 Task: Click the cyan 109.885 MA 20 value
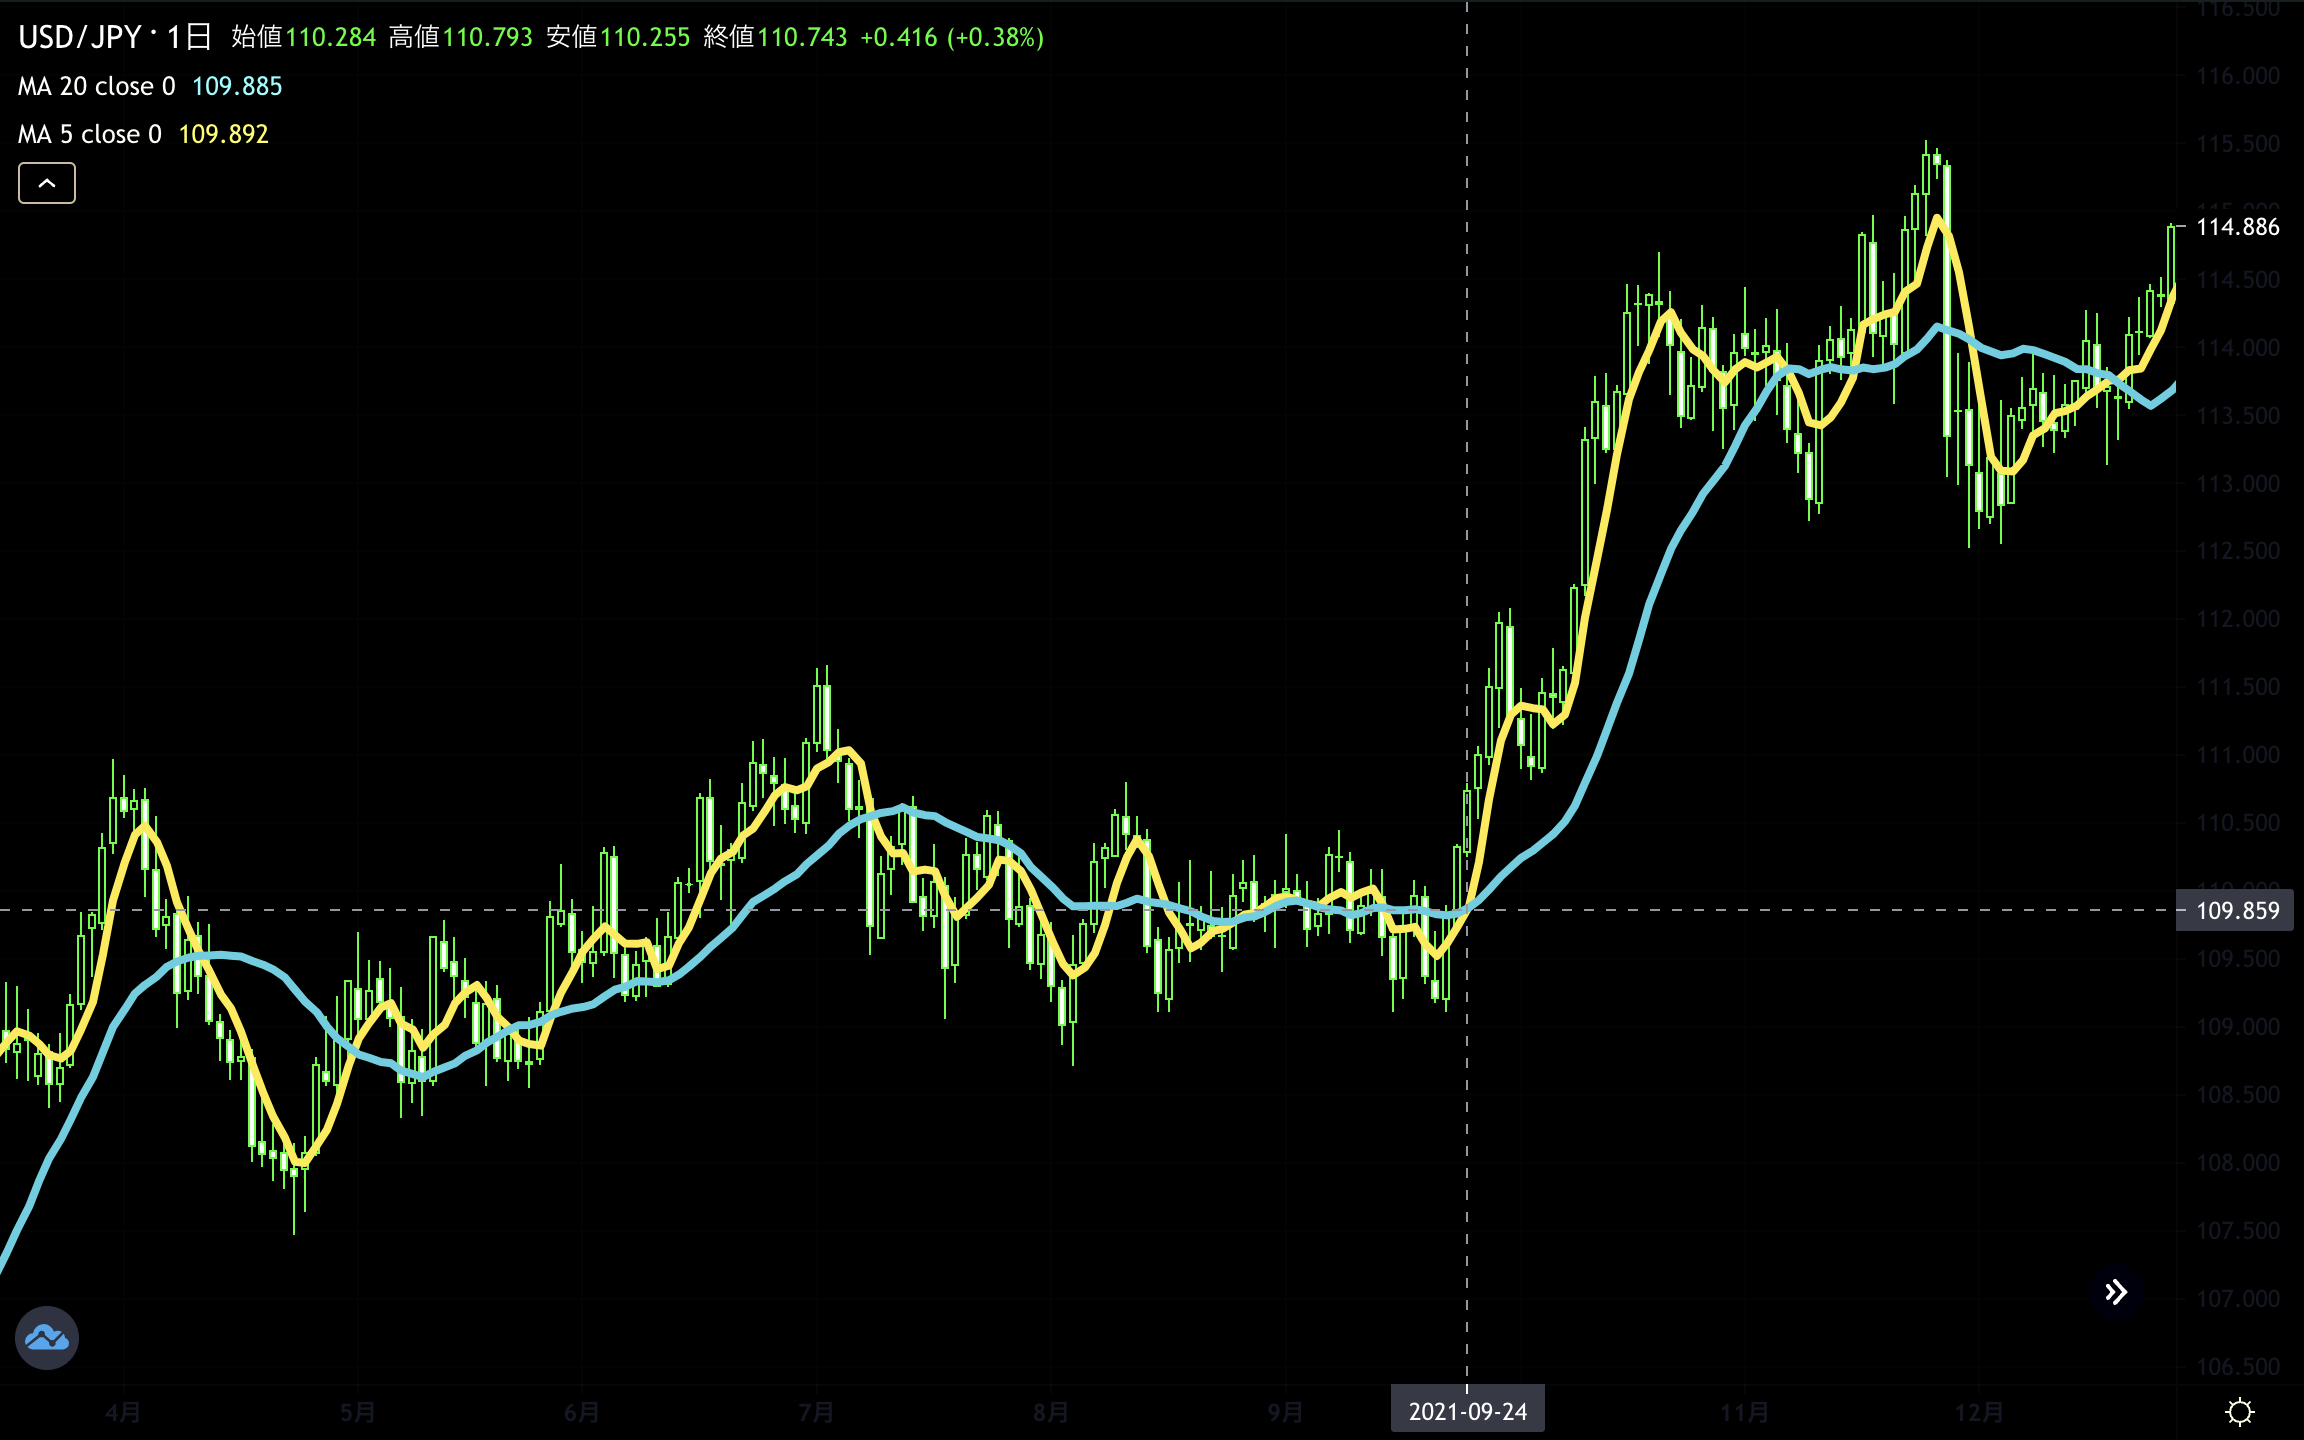(237, 87)
